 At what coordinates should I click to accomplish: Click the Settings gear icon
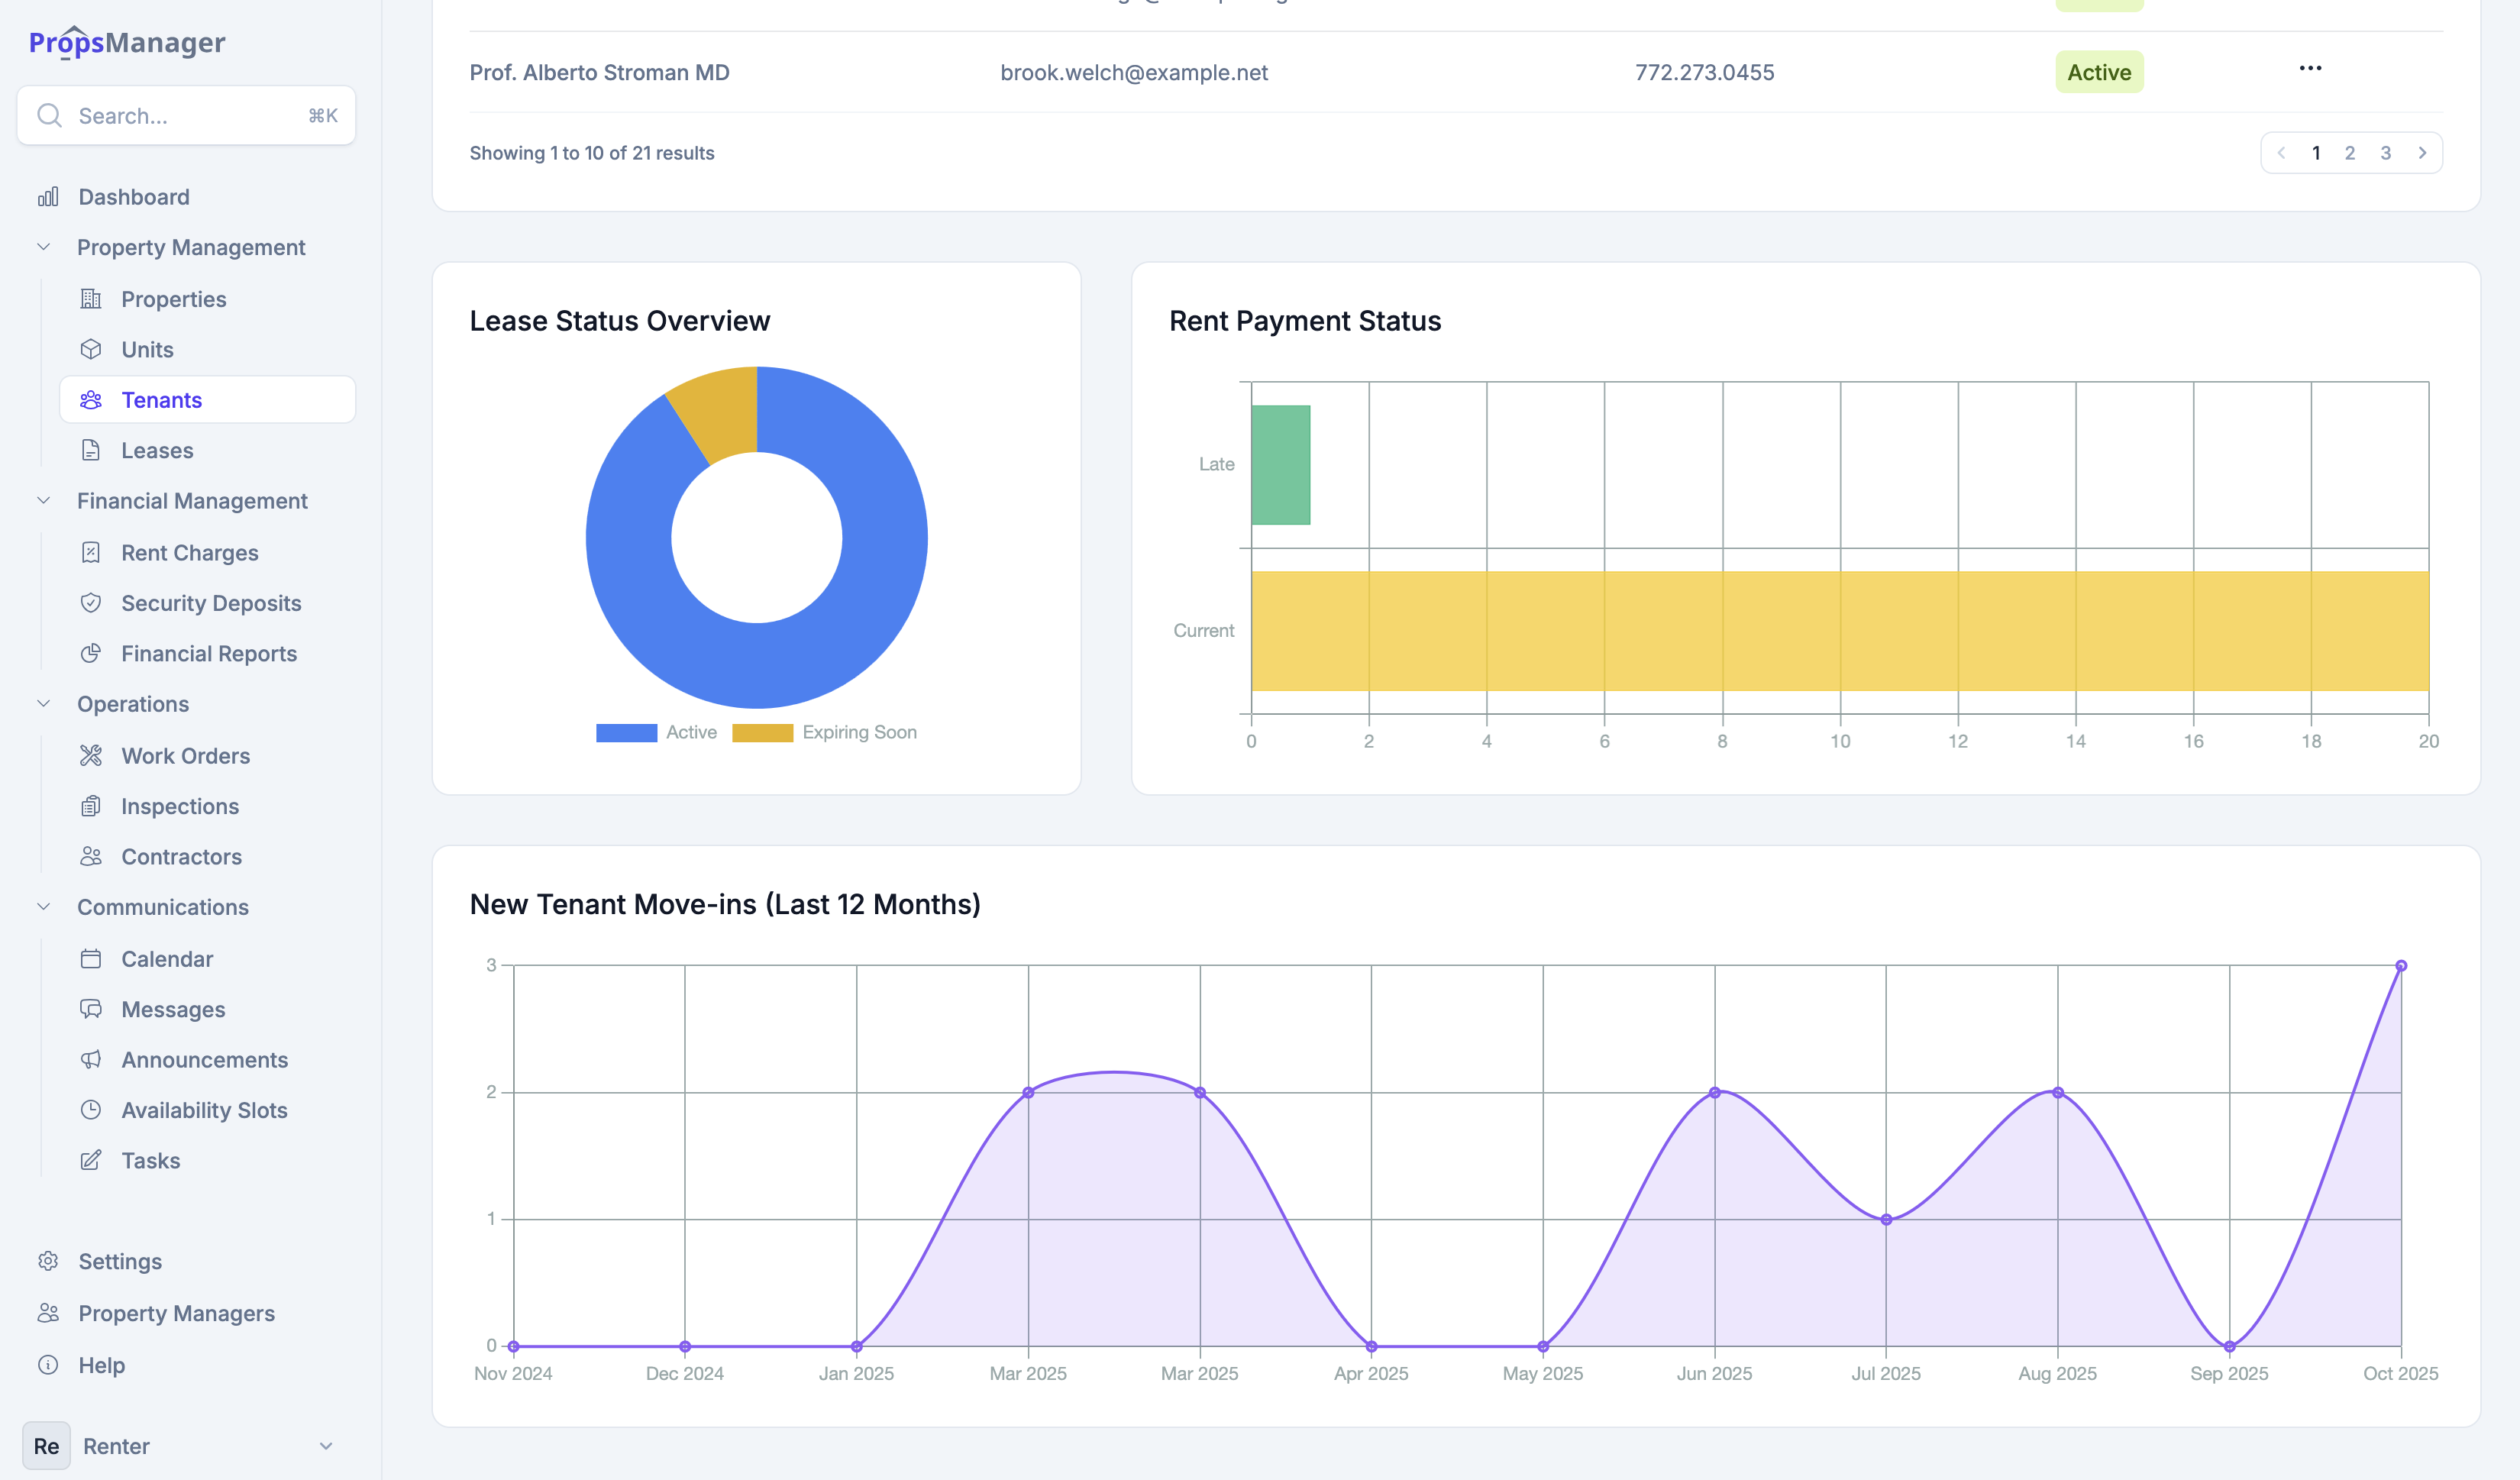[48, 1261]
